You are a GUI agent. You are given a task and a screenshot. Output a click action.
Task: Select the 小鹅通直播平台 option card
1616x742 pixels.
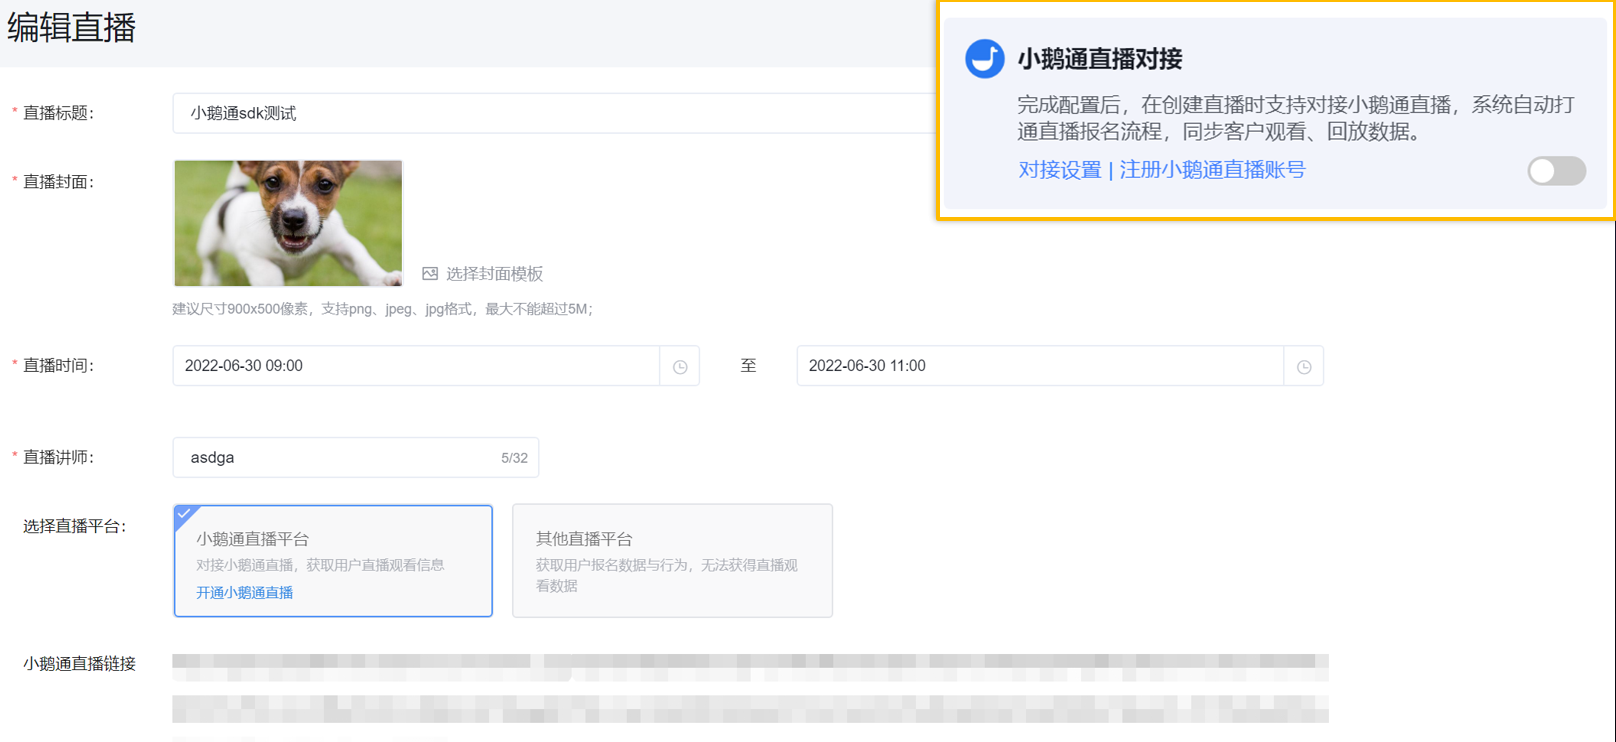click(333, 561)
